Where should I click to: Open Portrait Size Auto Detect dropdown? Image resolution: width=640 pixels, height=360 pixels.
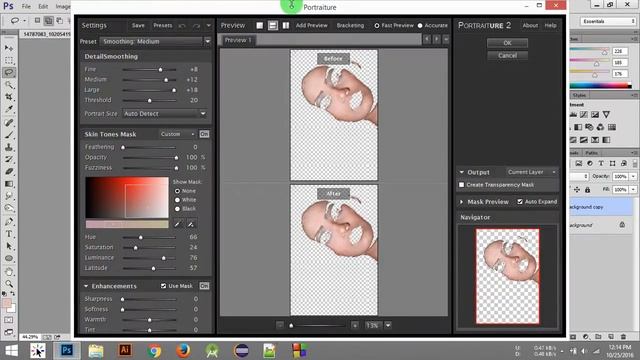click(166, 113)
